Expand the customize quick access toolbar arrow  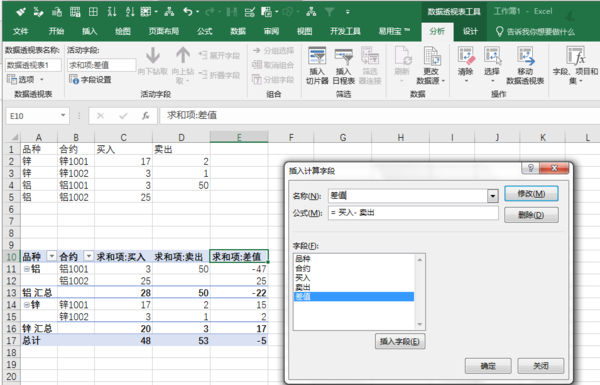(347, 12)
